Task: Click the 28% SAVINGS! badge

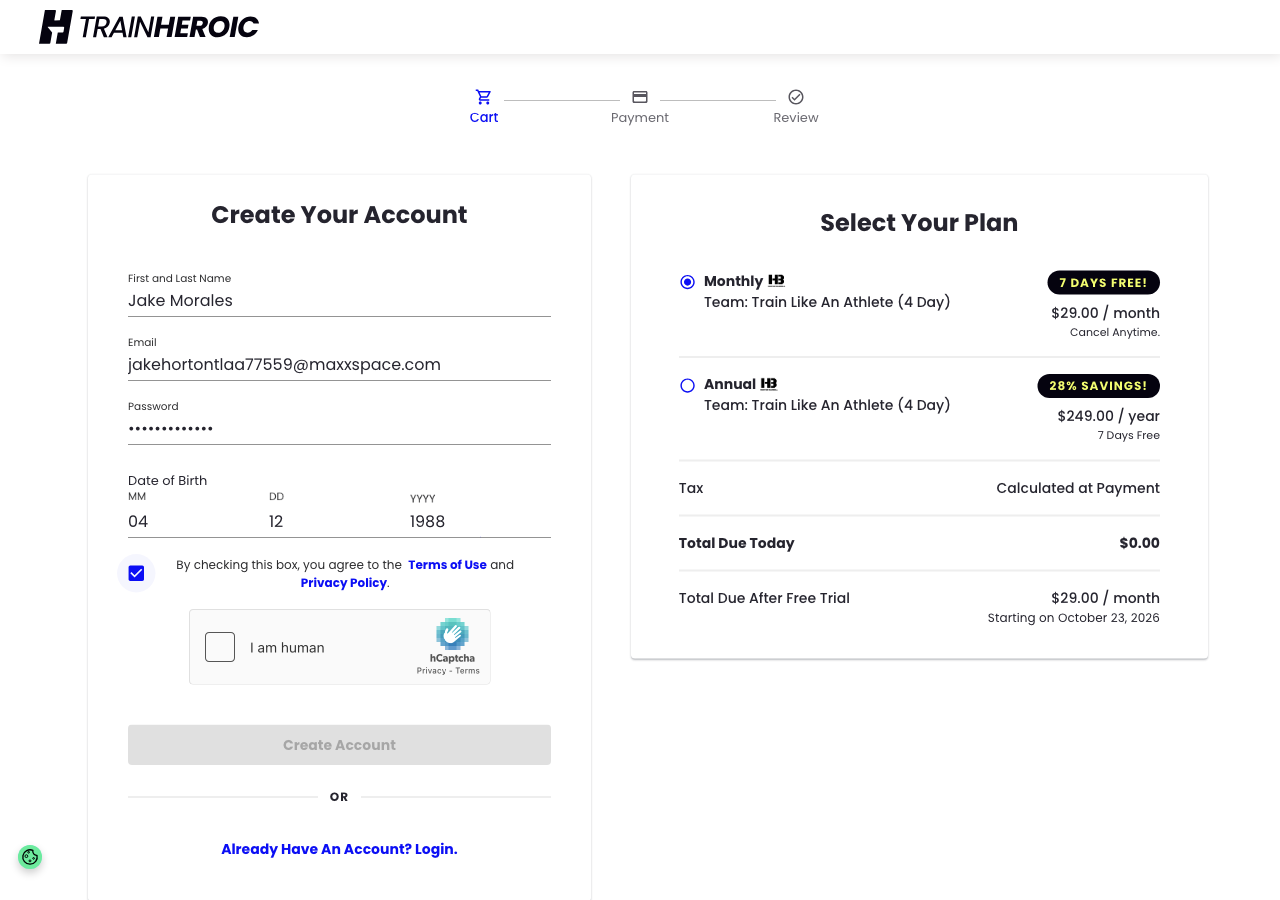Action: [x=1098, y=386]
